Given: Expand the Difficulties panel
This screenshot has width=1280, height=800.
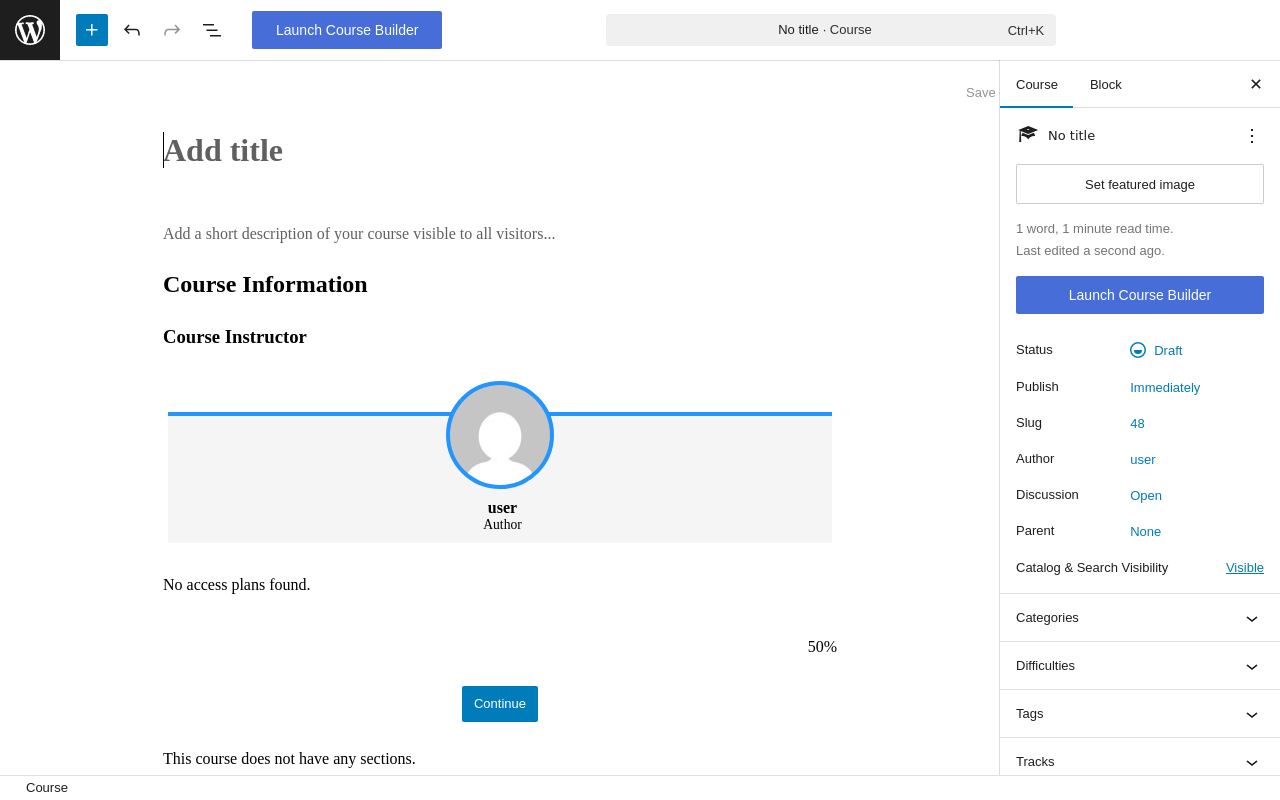Looking at the screenshot, I should click(x=1140, y=666).
